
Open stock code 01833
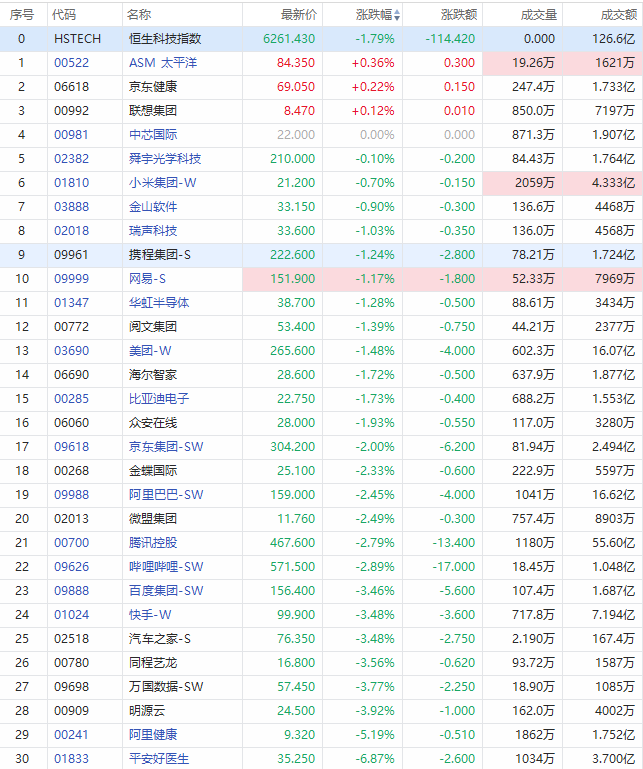pyautogui.click(x=72, y=760)
